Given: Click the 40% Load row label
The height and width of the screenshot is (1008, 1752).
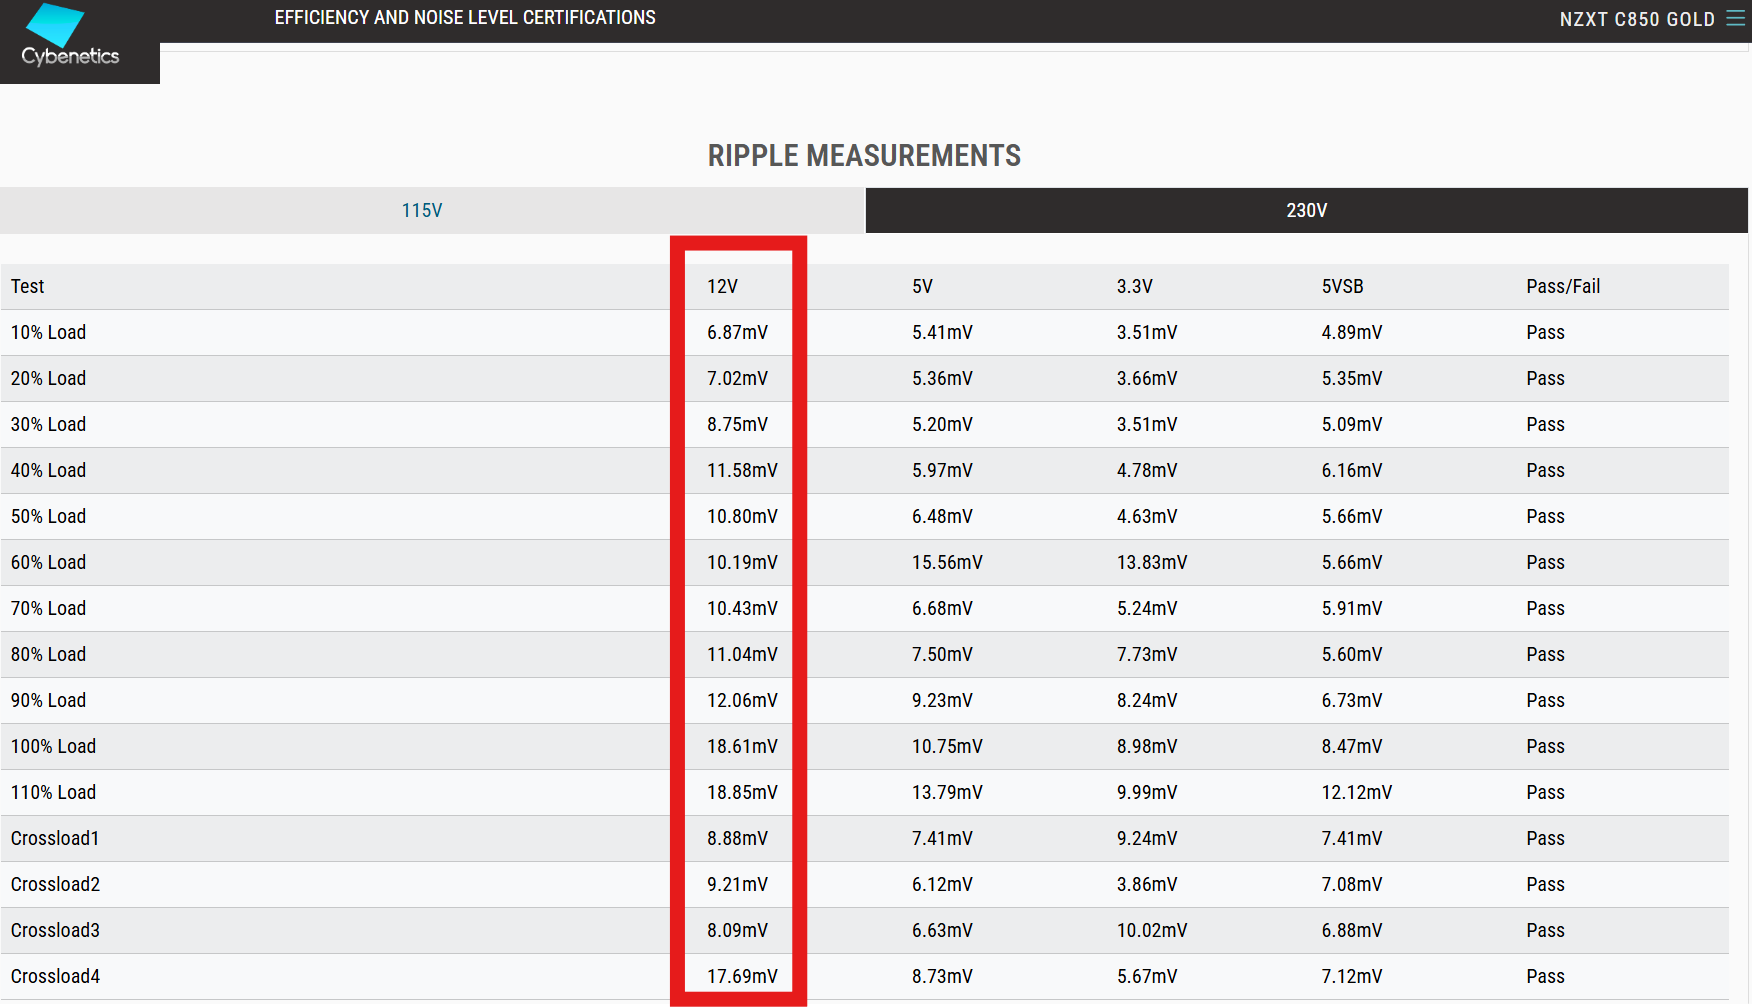Looking at the screenshot, I should [48, 471].
